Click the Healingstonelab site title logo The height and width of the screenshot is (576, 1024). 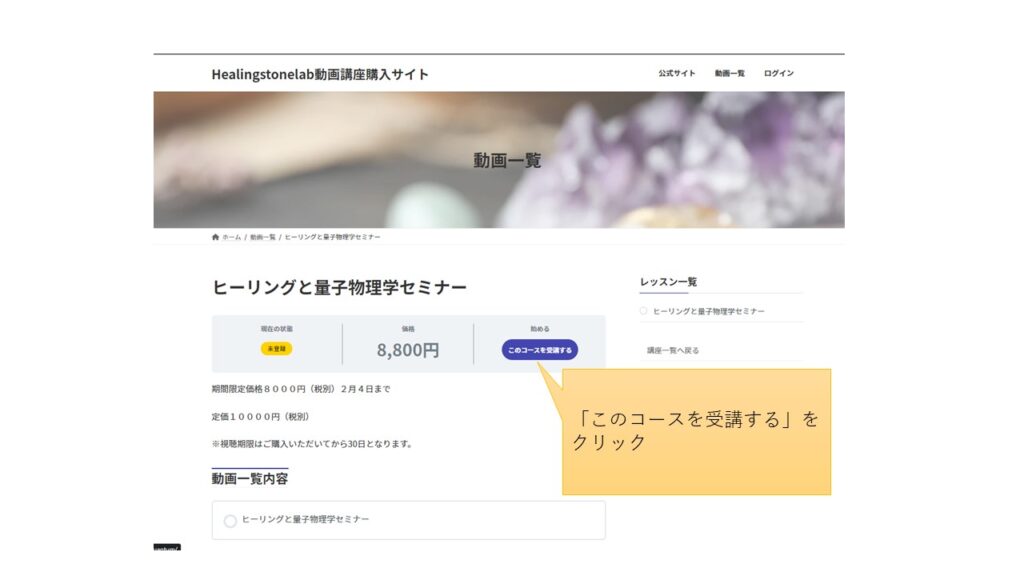coord(318,72)
